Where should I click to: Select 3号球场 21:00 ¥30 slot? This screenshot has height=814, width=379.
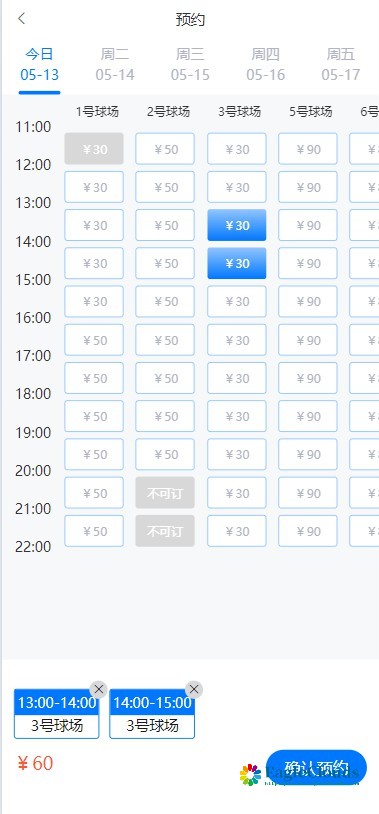(x=237, y=531)
